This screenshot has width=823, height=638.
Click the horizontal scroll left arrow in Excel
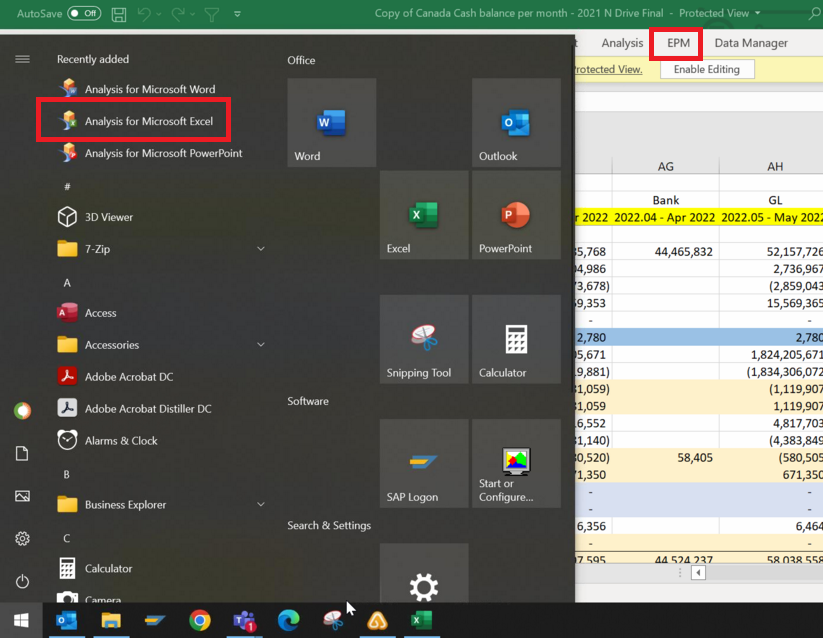pos(698,572)
